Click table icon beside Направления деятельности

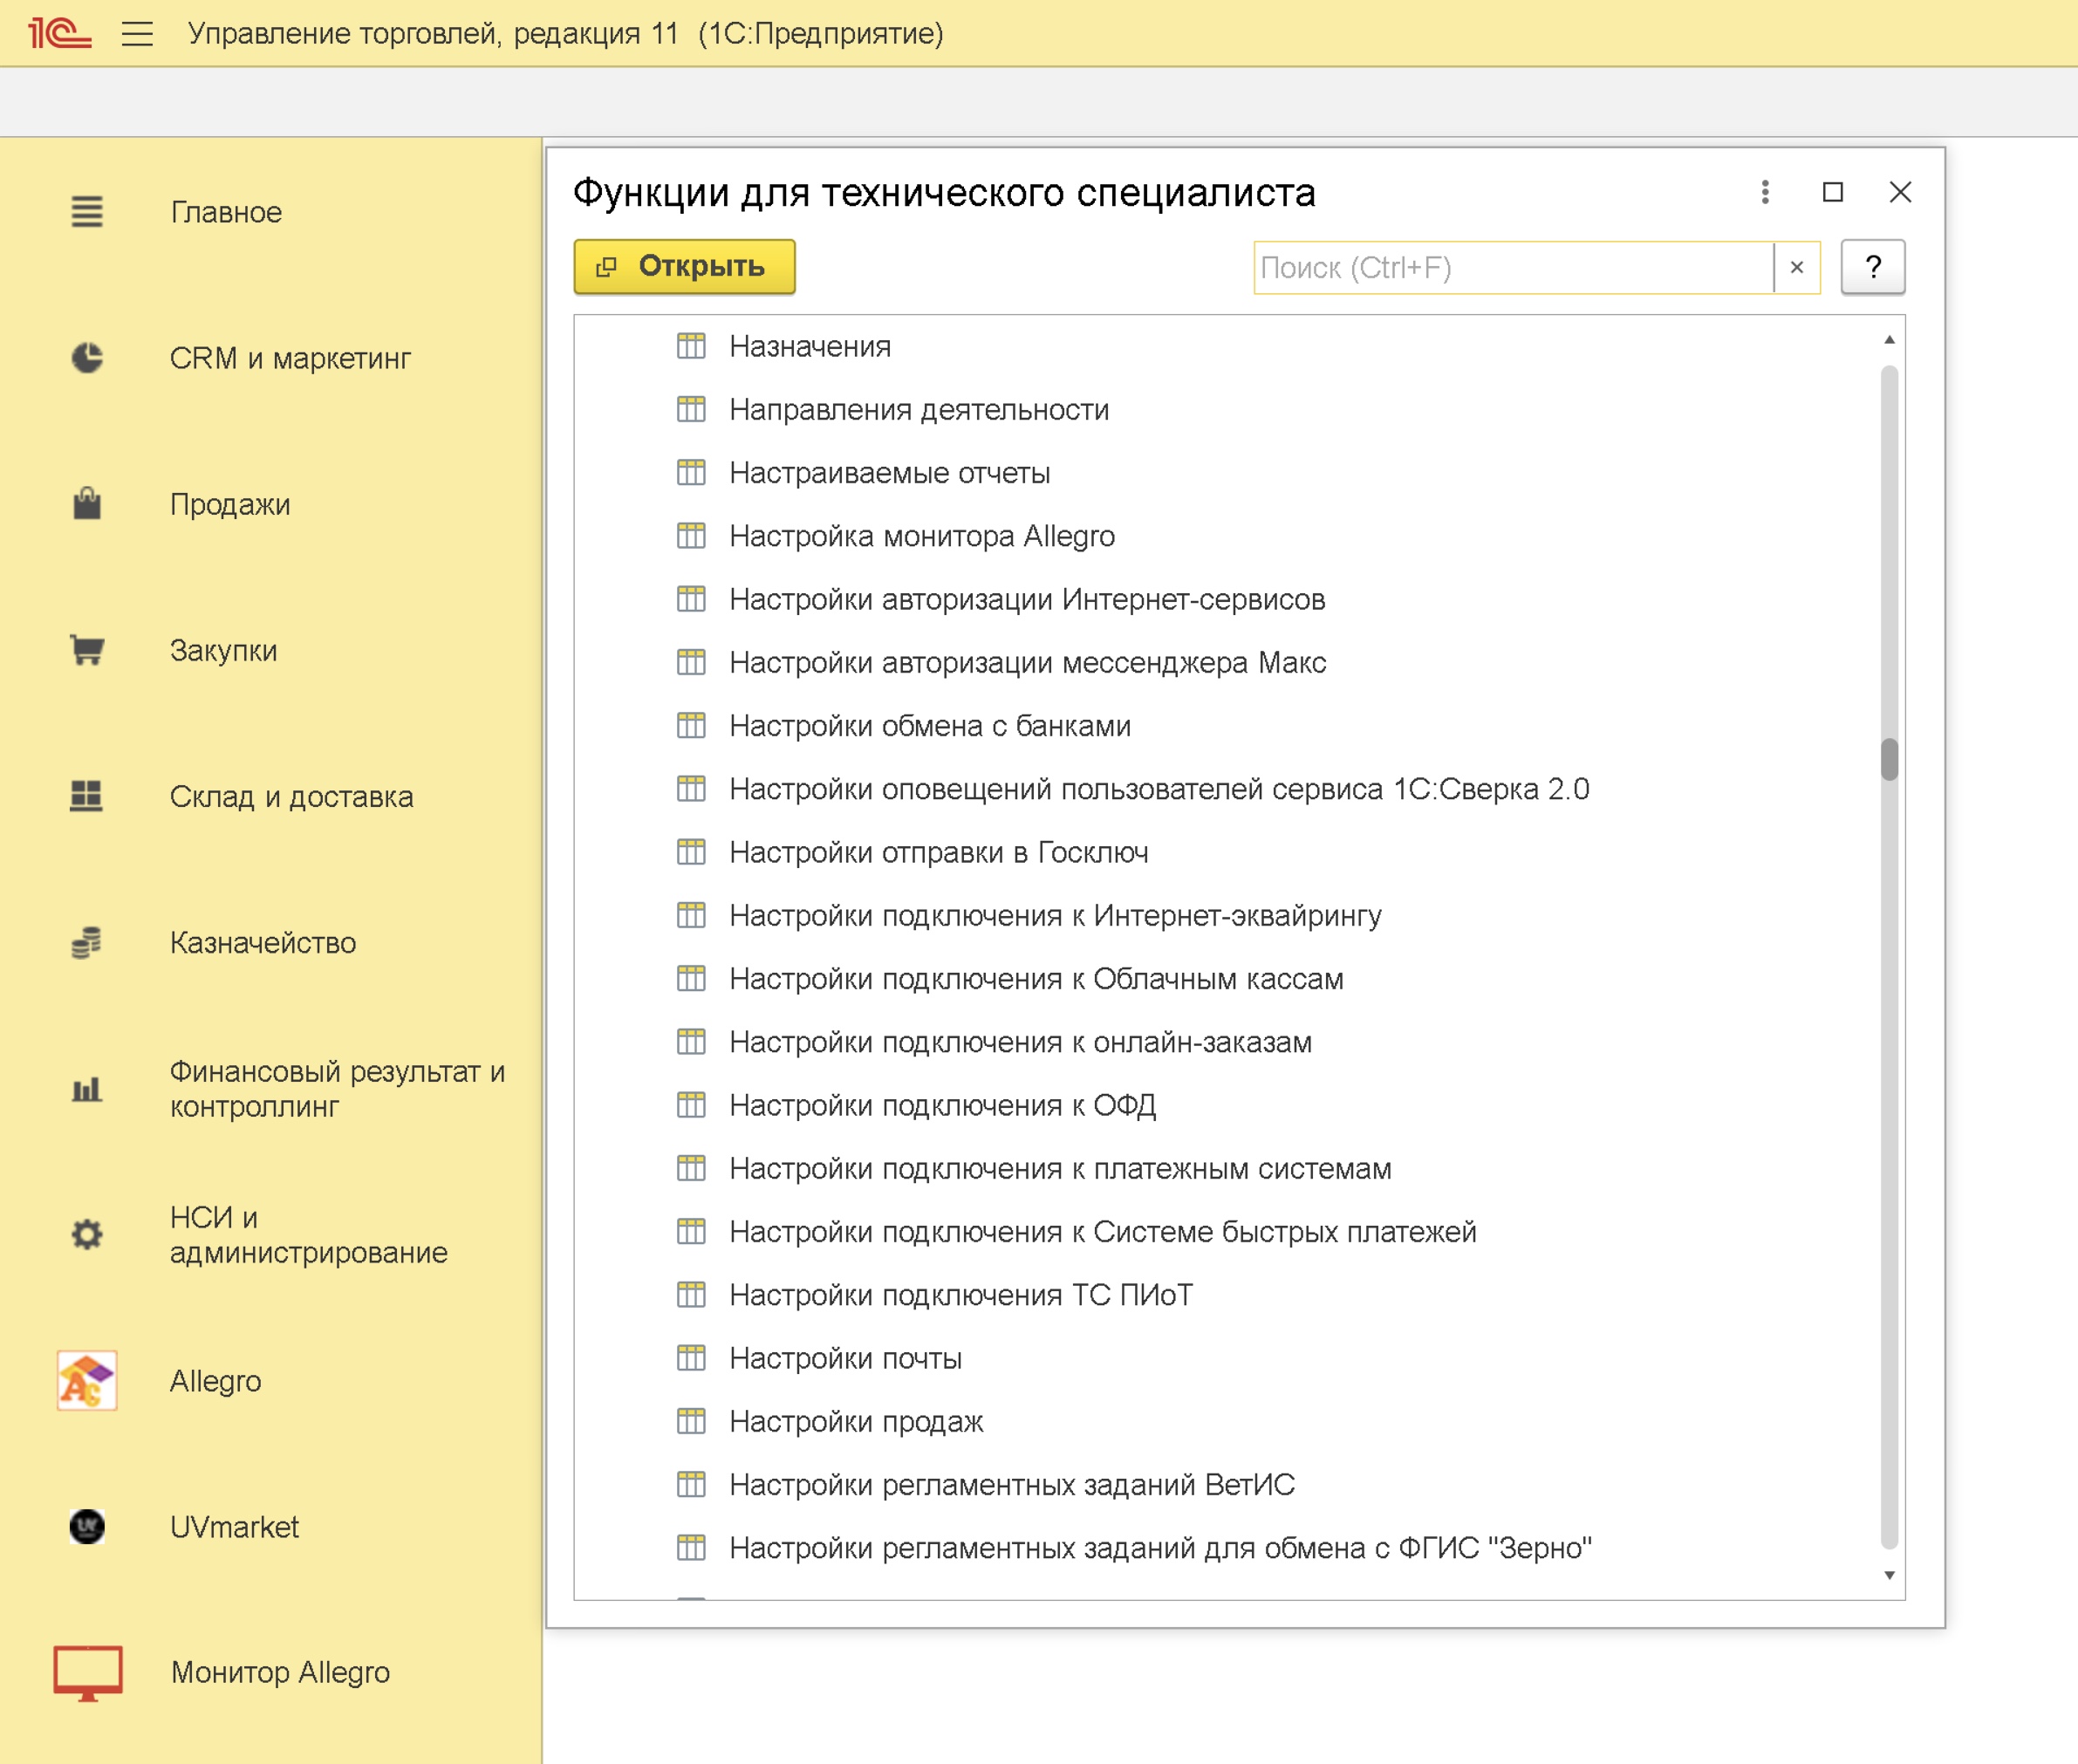pyautogui.click(x=691, y=409)
